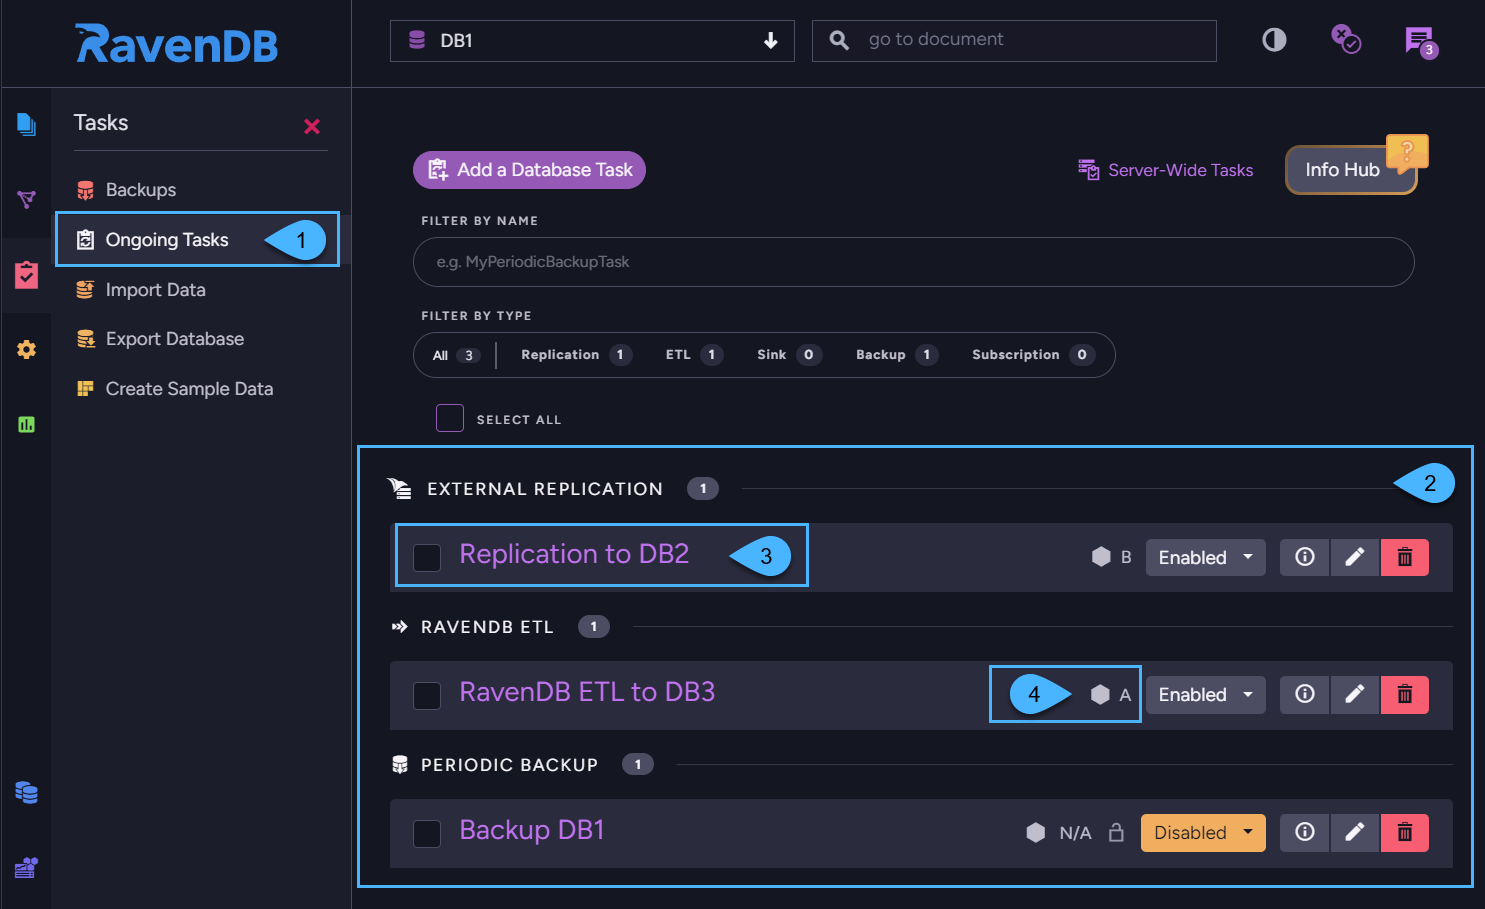
Task: Click the RavenDB logo
Action: [177, 44]
